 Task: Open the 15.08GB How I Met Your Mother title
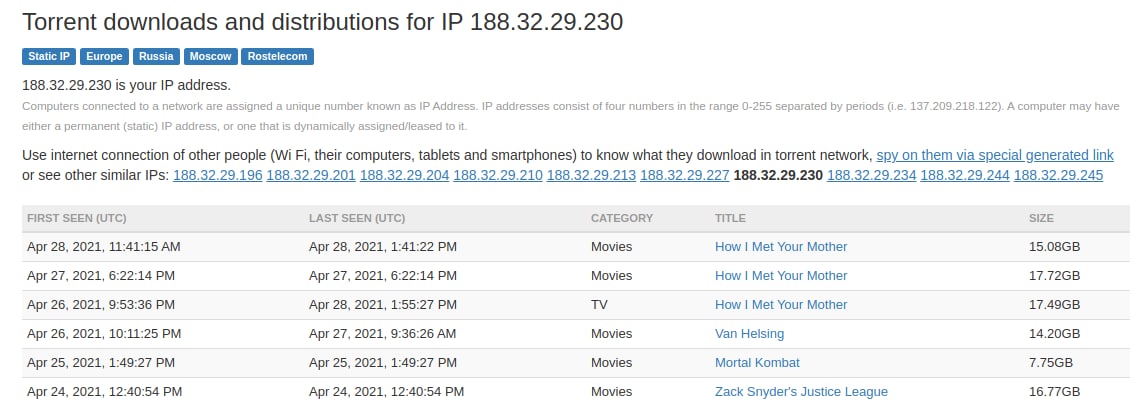pyautogui.click(x=781, y=246)
